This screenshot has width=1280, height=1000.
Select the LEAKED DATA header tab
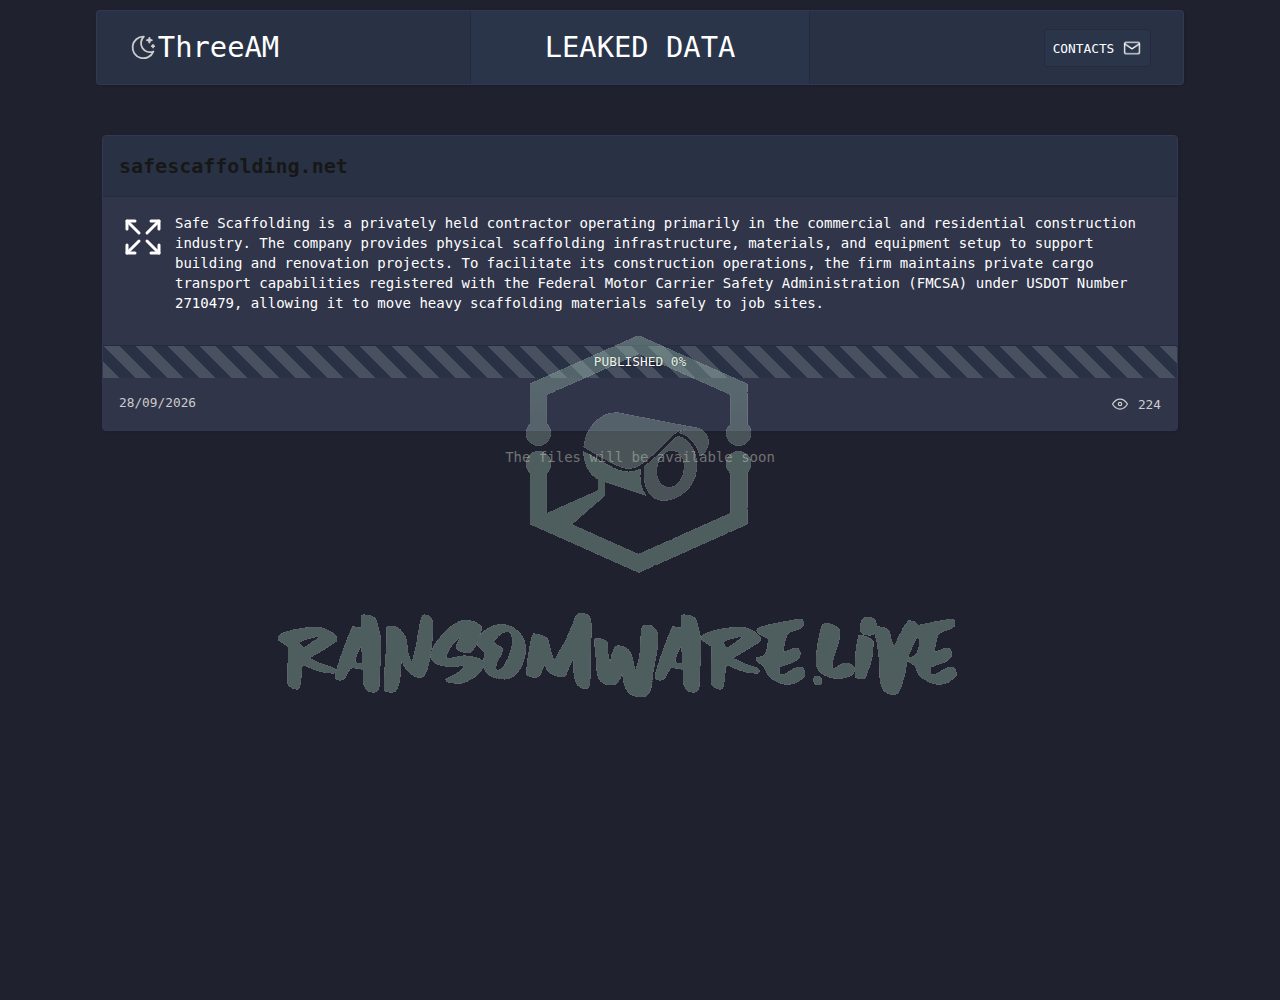tap(640, 48)
